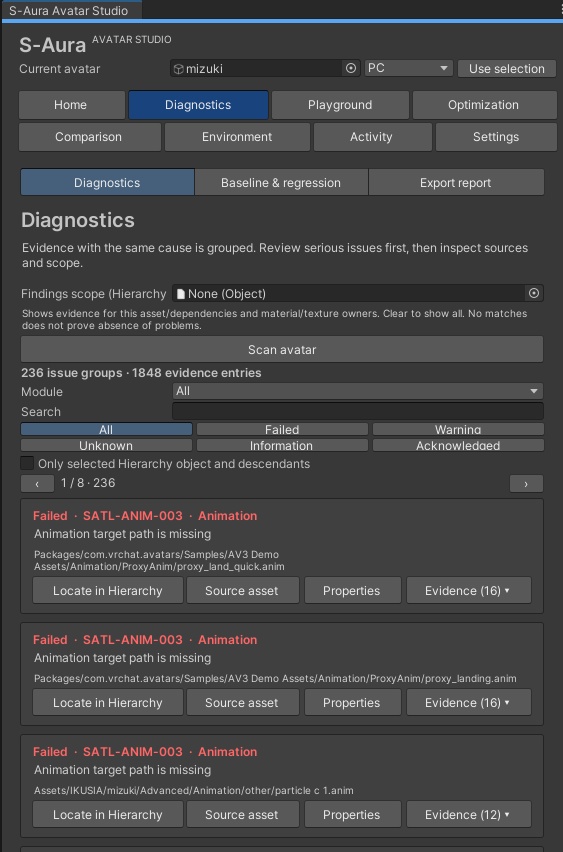
Task: Expand Evidence (16) for proxy_landing.anim
Action: (468, 703)
